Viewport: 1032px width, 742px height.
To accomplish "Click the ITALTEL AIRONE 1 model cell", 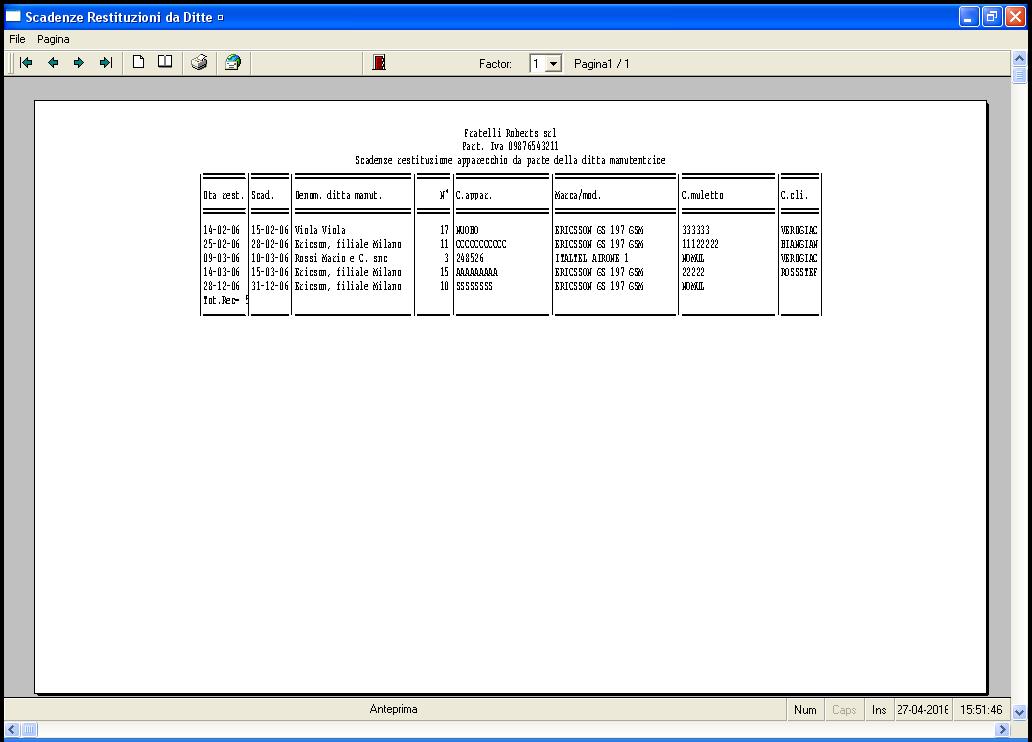I will pyautogui.click(x=592, y=258).
